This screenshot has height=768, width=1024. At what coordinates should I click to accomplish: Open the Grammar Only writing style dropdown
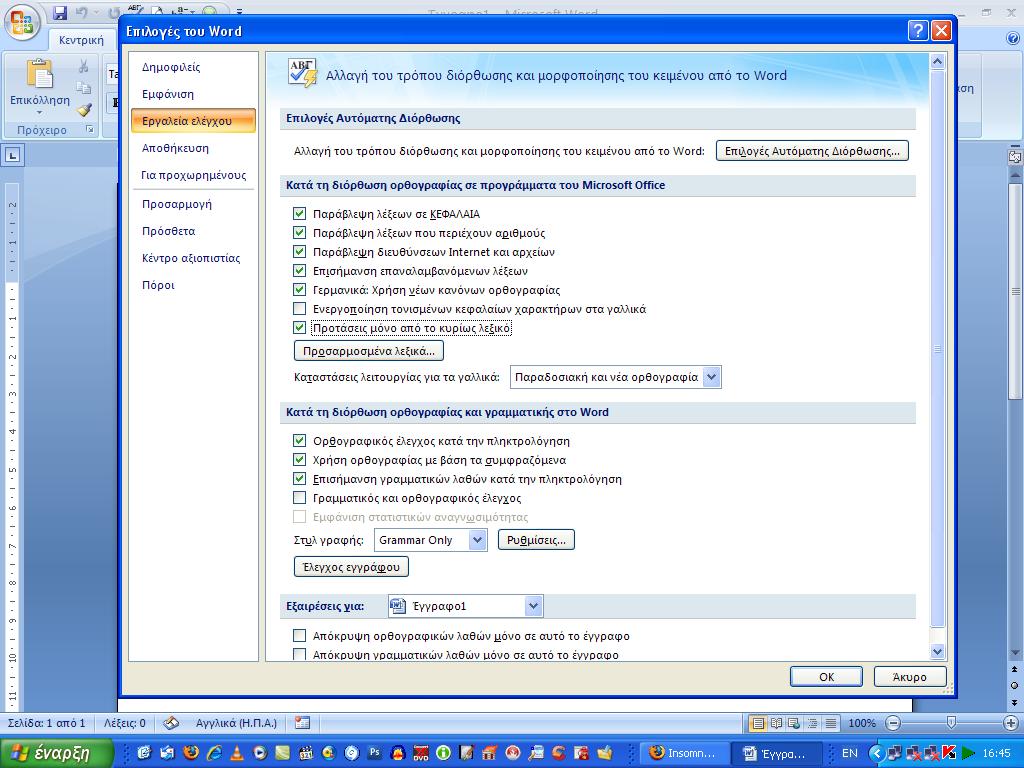pos(477,540)
